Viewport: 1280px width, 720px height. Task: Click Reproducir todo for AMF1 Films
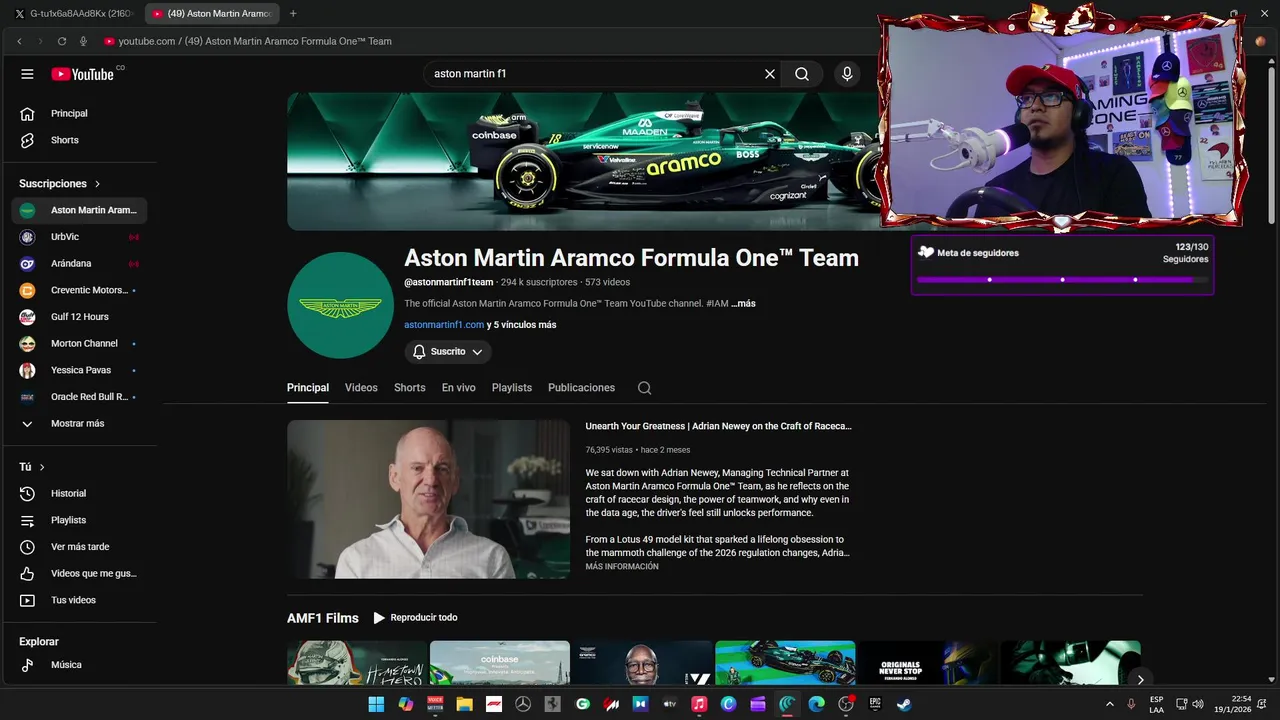pyautogui.click(x=415, y=618)
